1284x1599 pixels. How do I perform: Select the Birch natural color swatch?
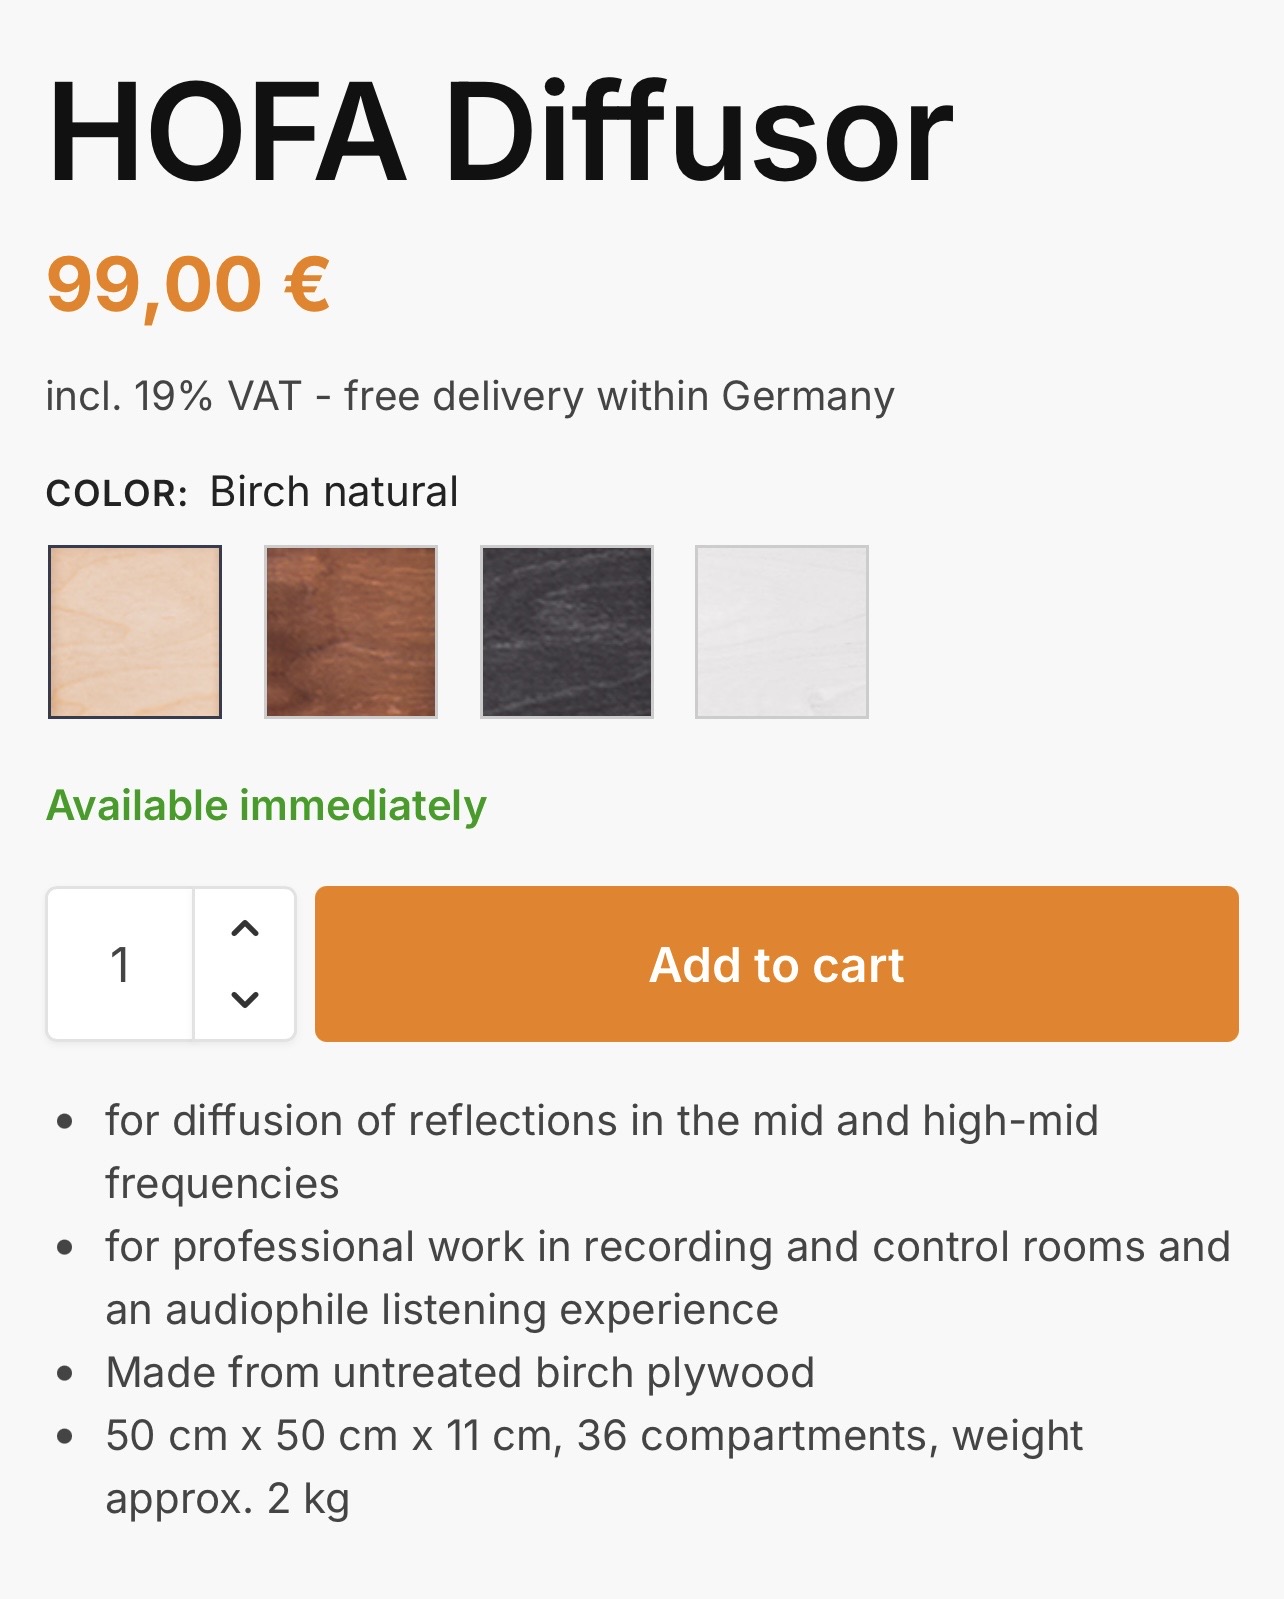(x=135, y=631)
